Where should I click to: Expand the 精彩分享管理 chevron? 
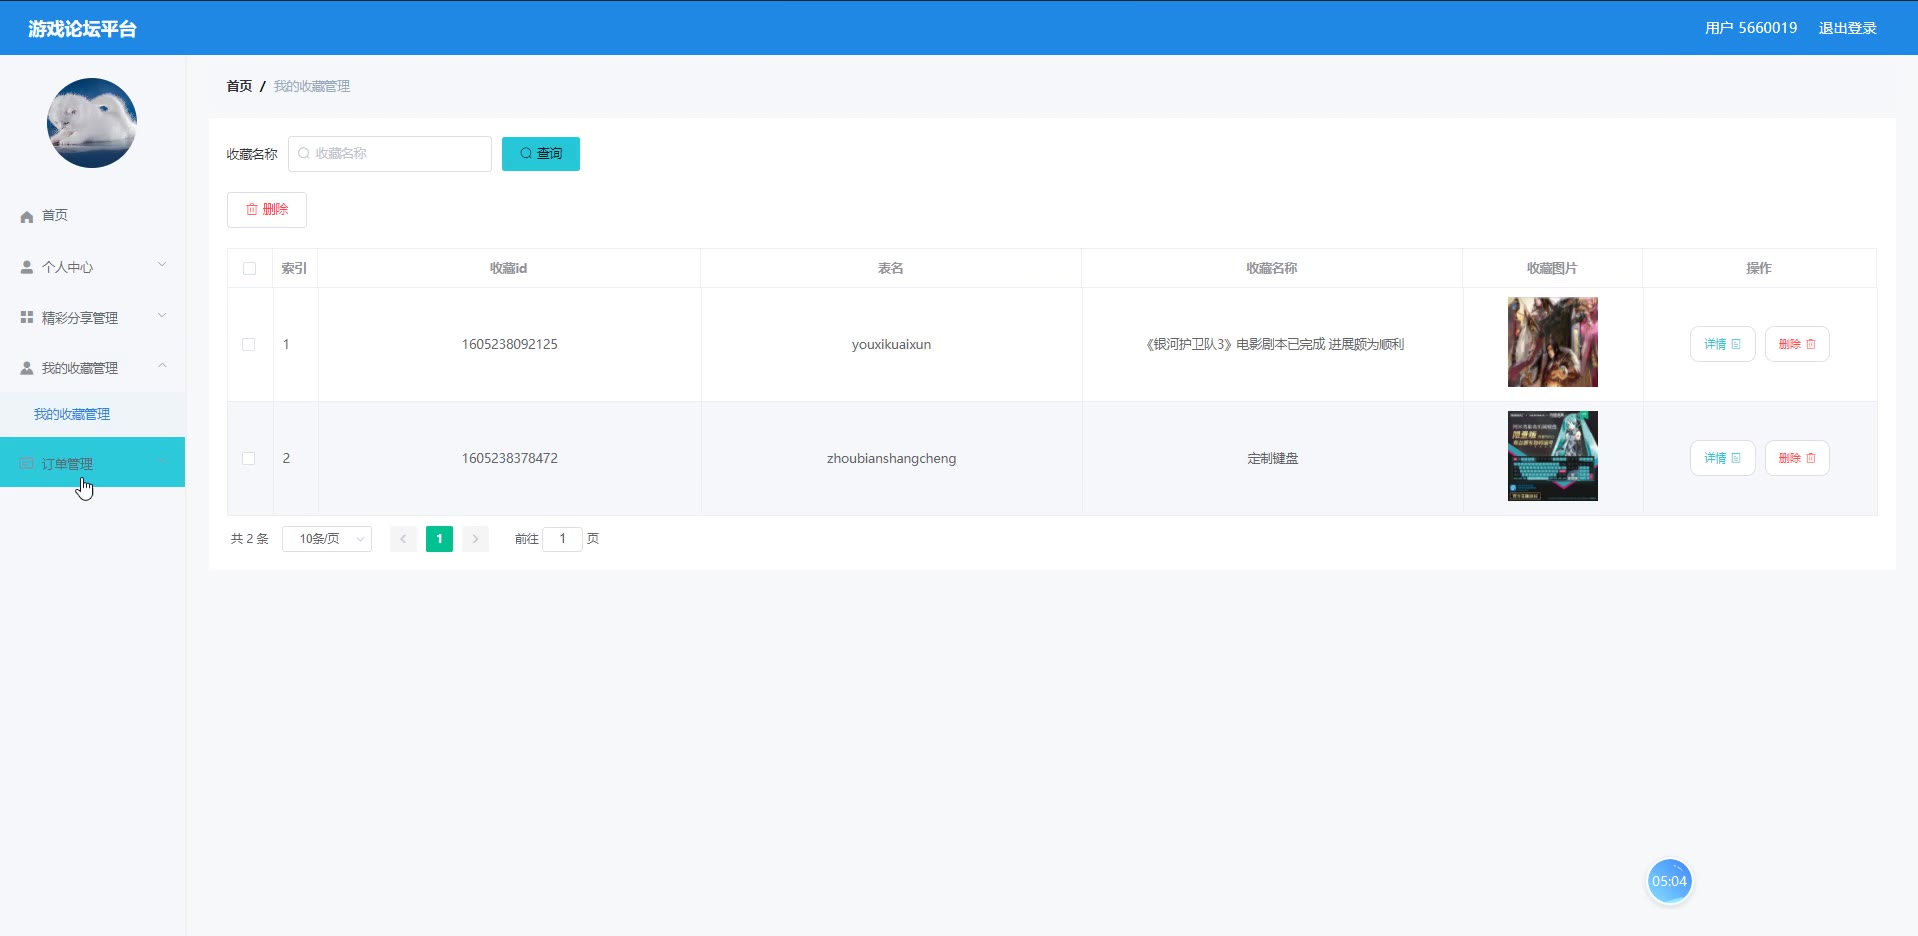[162, 316]
